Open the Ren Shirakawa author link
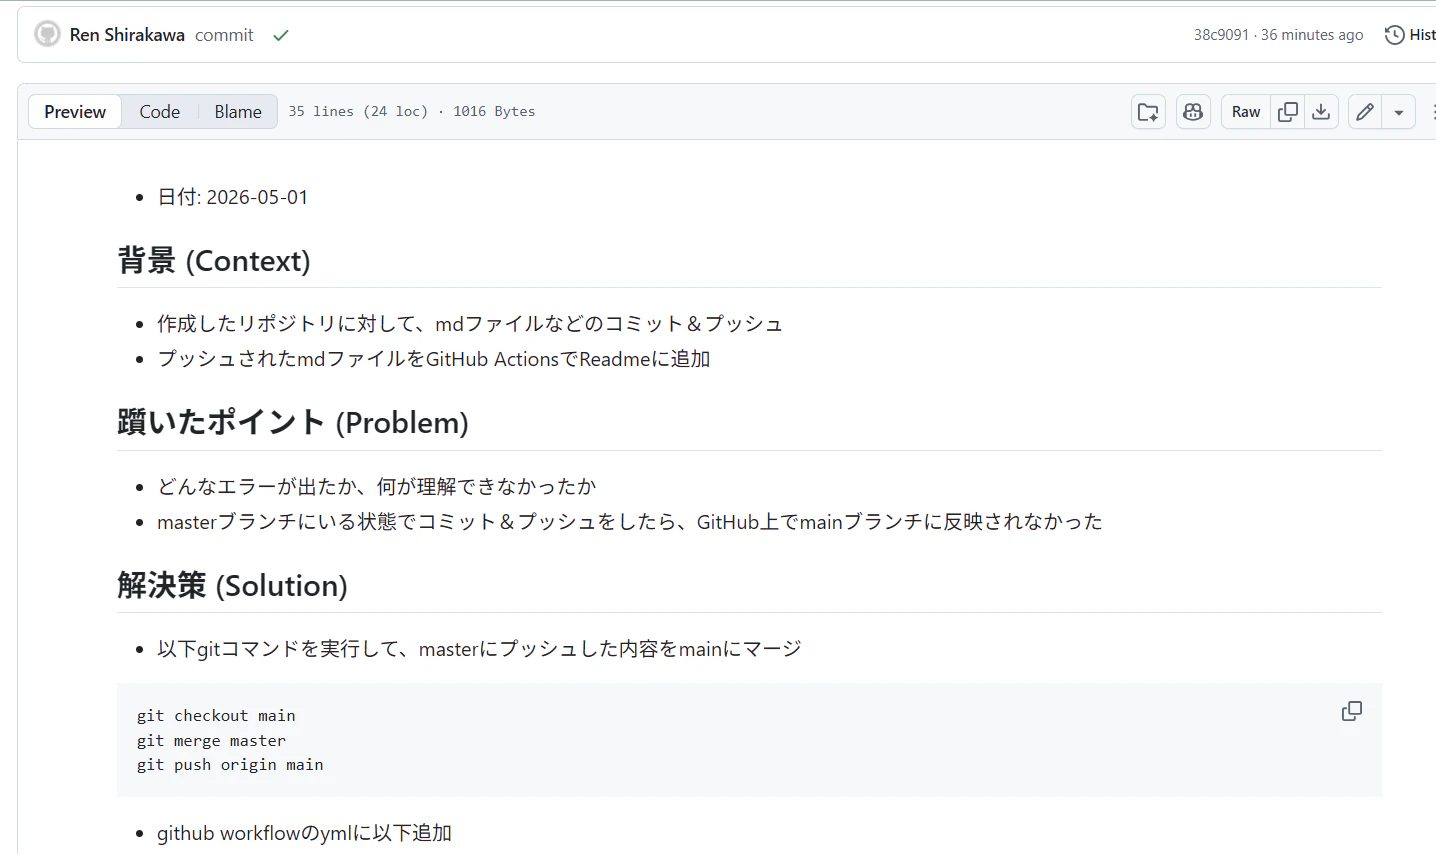Screen dimensions: 1436x854 click(127, 35)
